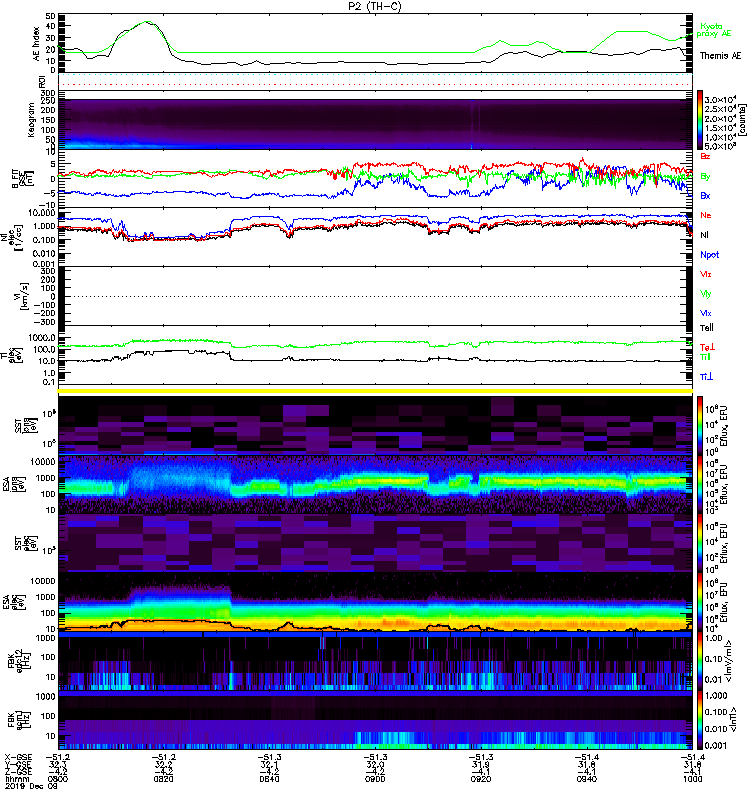This screenshot has height=800, width=750.
Task: Click the FBK edc12 [Hz] axis label
Action: click(18, 661)
